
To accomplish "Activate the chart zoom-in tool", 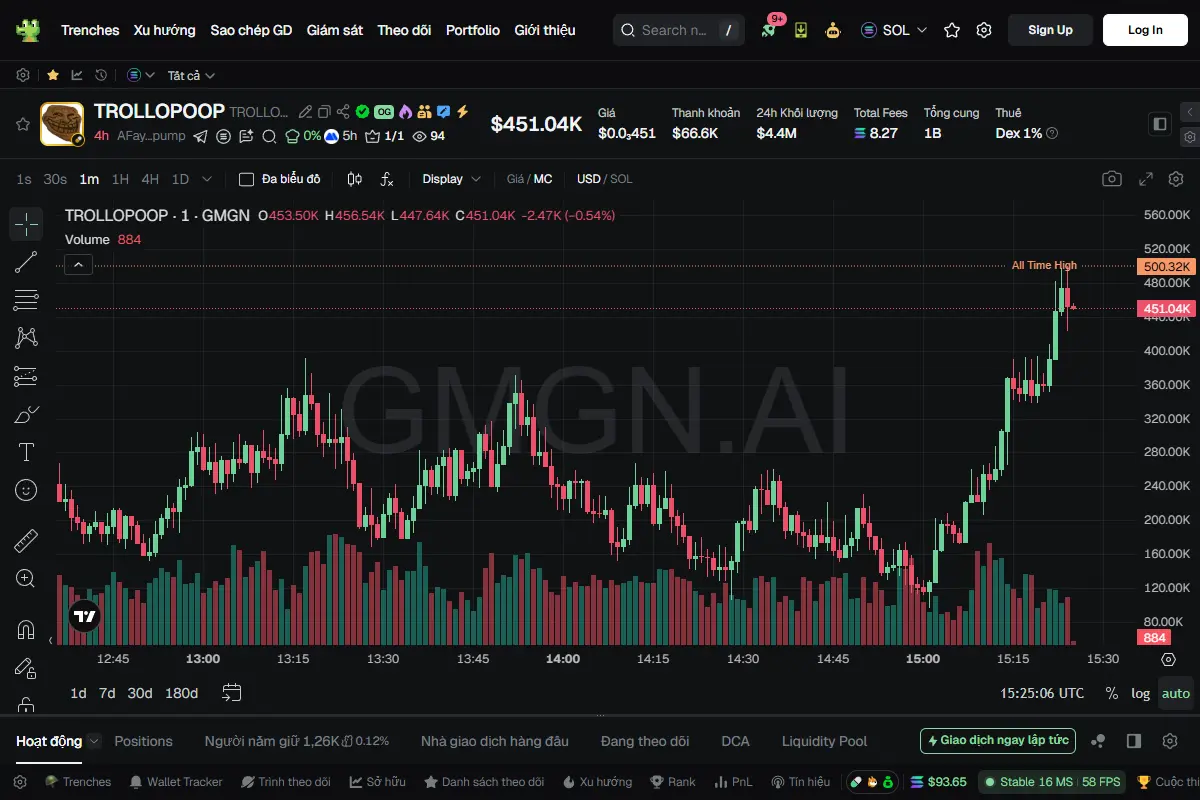I will [26, 579].
